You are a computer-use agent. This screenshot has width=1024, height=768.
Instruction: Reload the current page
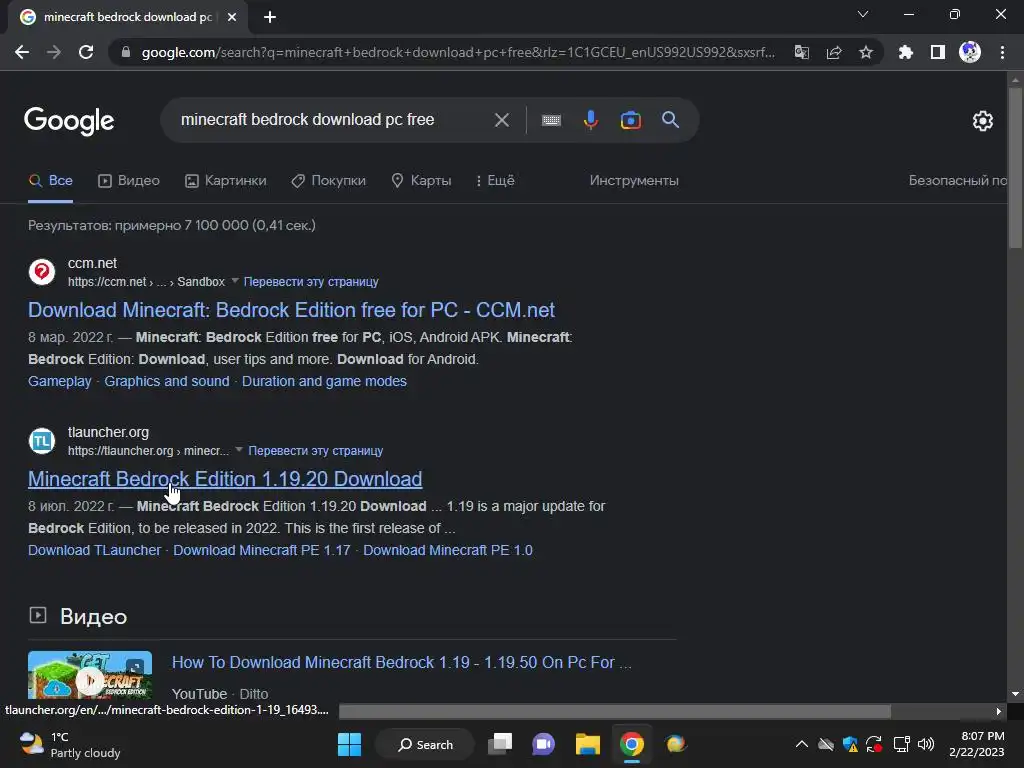[x=86, y=52]
